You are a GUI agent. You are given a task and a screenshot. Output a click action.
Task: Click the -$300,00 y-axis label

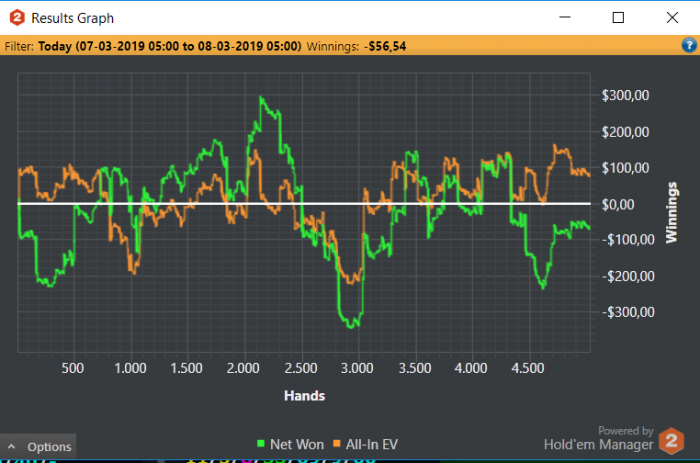point(623,312)
